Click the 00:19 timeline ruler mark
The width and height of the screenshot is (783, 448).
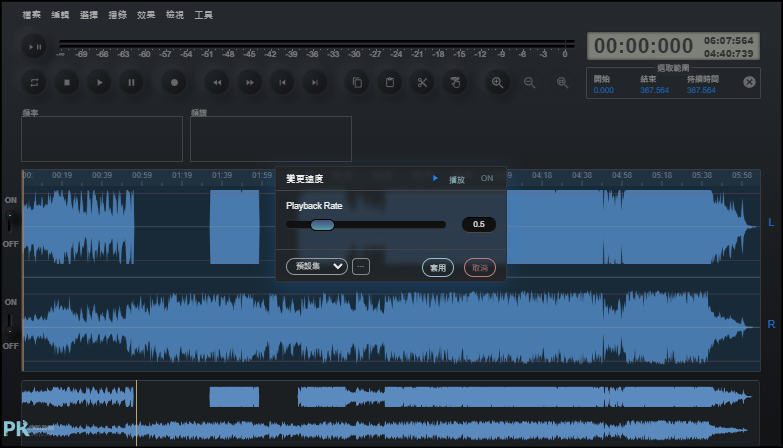point(62,175)
